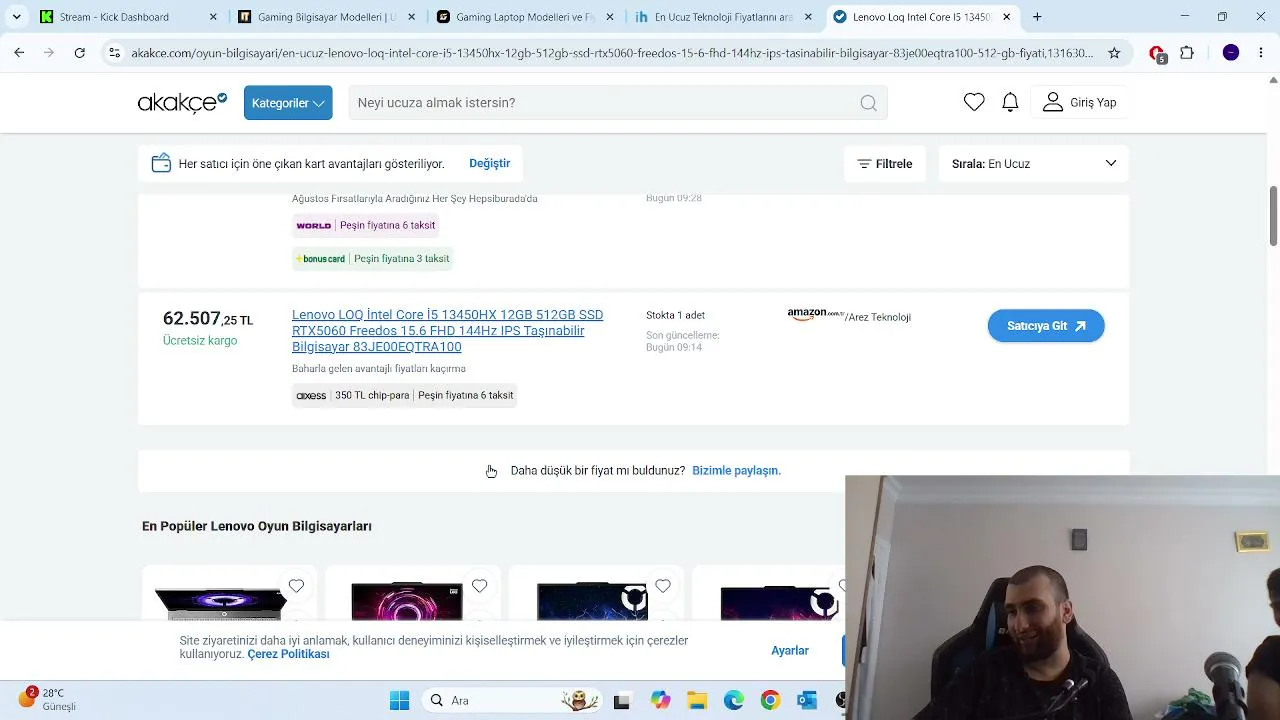
Task: Open Outlook from the taskbar
Action: (807, 700)
